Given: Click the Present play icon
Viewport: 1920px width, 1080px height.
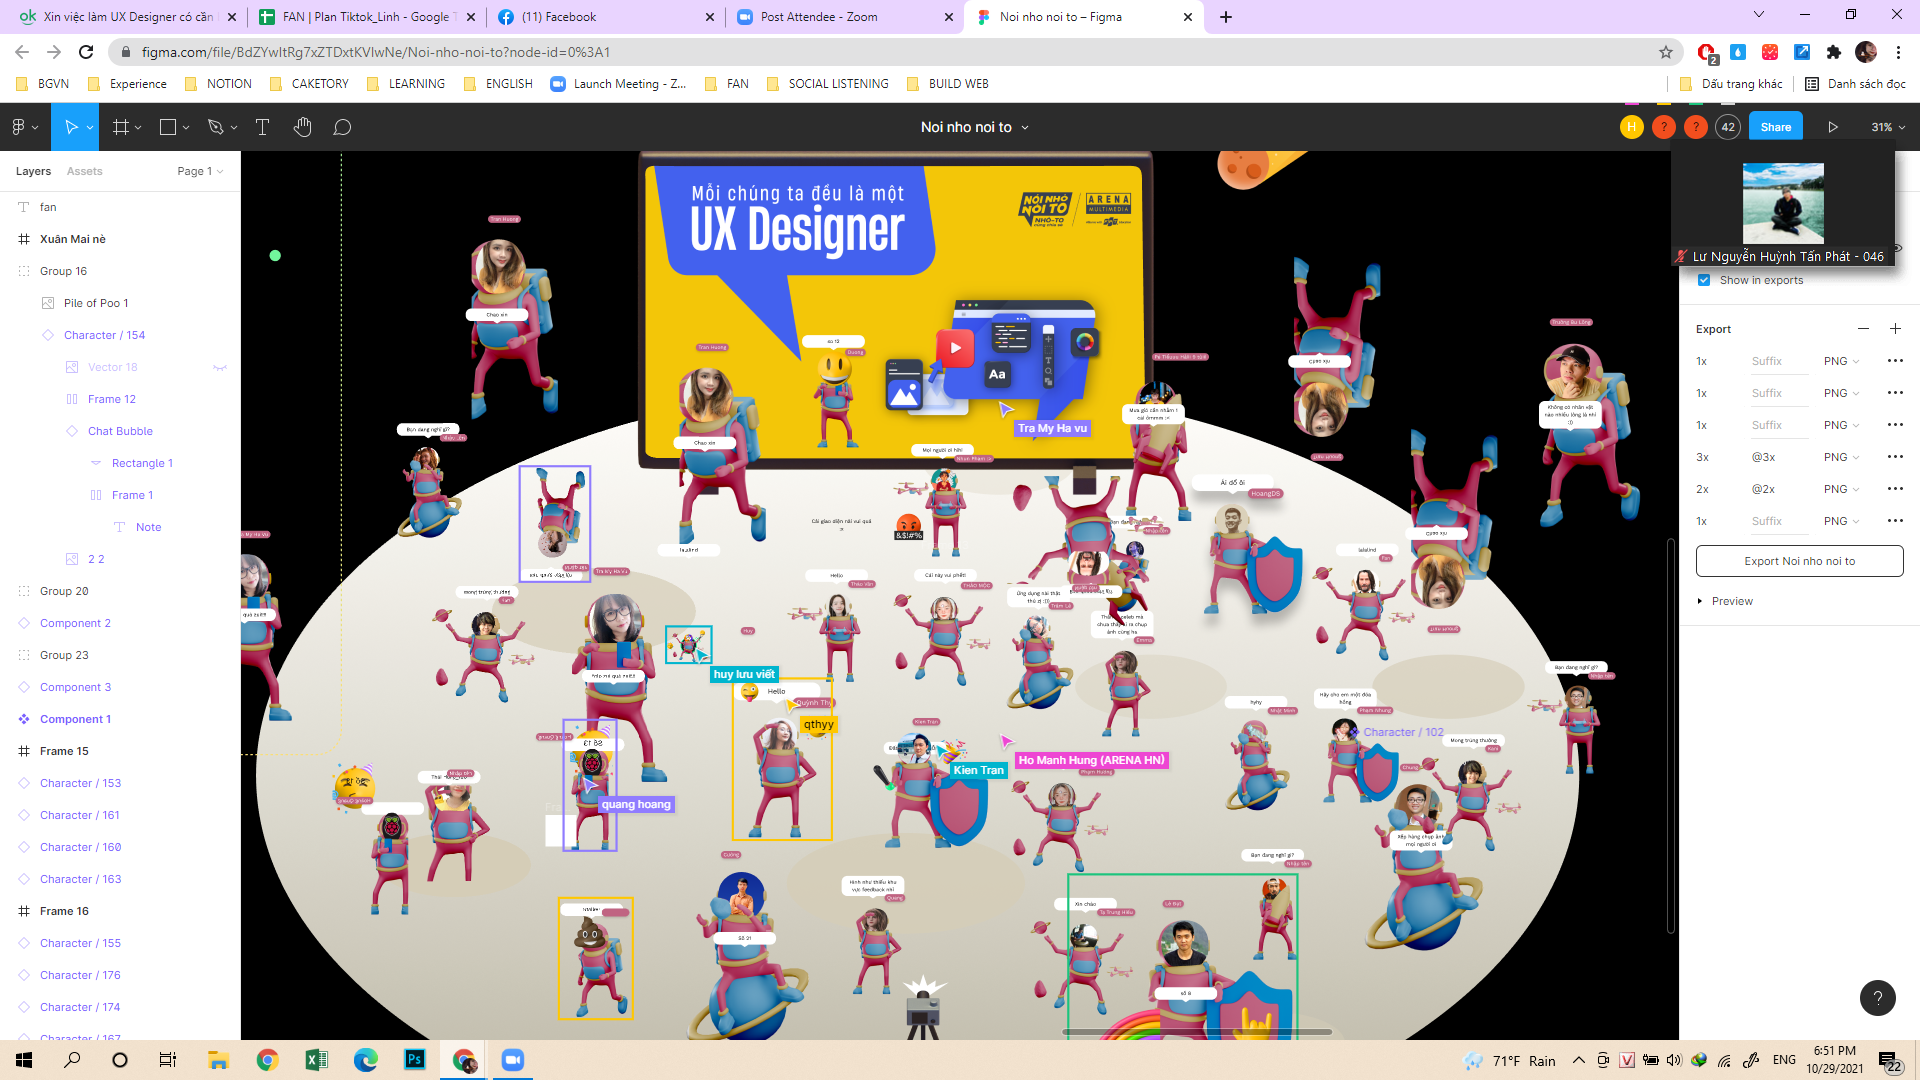Looking at the screenshot, I should (x=1832, y=127).
